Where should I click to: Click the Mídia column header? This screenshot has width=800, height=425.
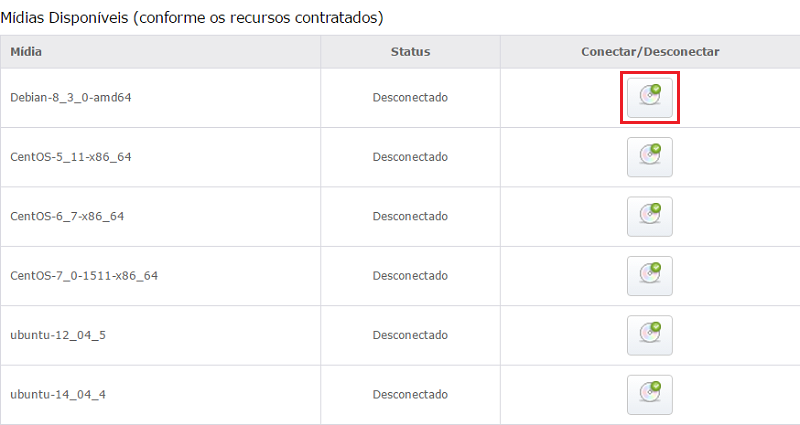tap(26, 52)
